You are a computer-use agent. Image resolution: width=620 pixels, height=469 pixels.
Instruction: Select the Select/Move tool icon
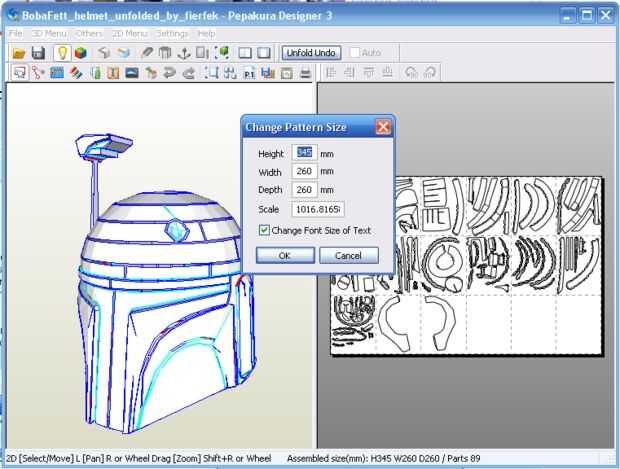click(19, 73)
